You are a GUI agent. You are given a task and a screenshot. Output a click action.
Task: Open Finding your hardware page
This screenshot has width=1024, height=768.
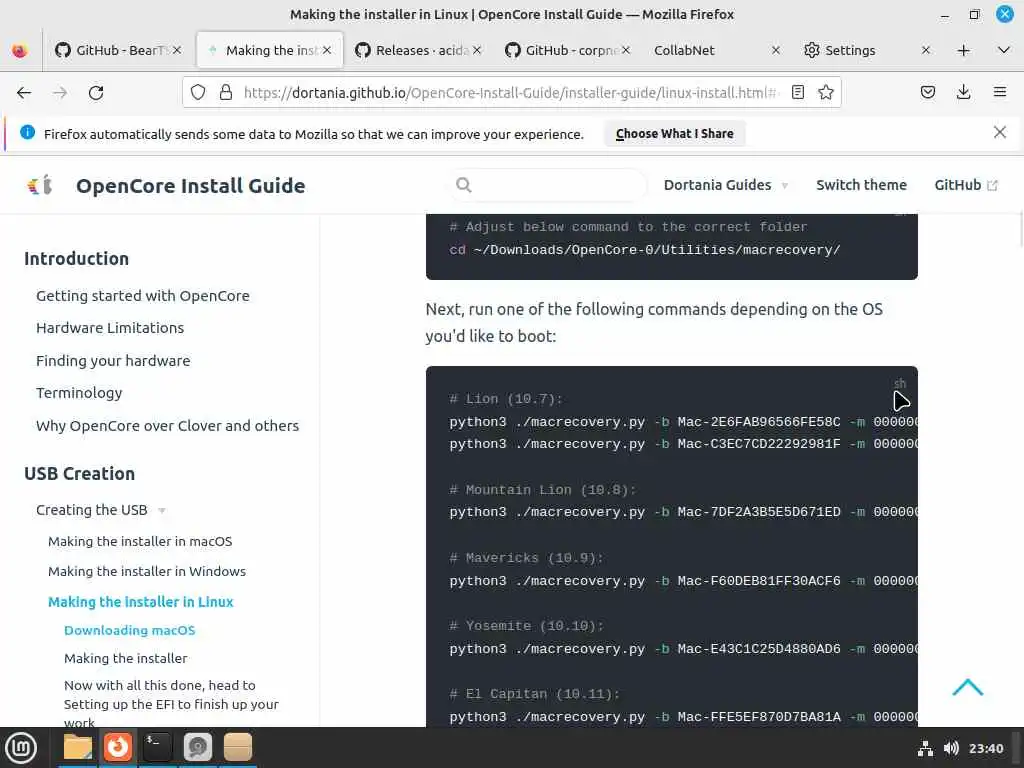coord(113,360)
